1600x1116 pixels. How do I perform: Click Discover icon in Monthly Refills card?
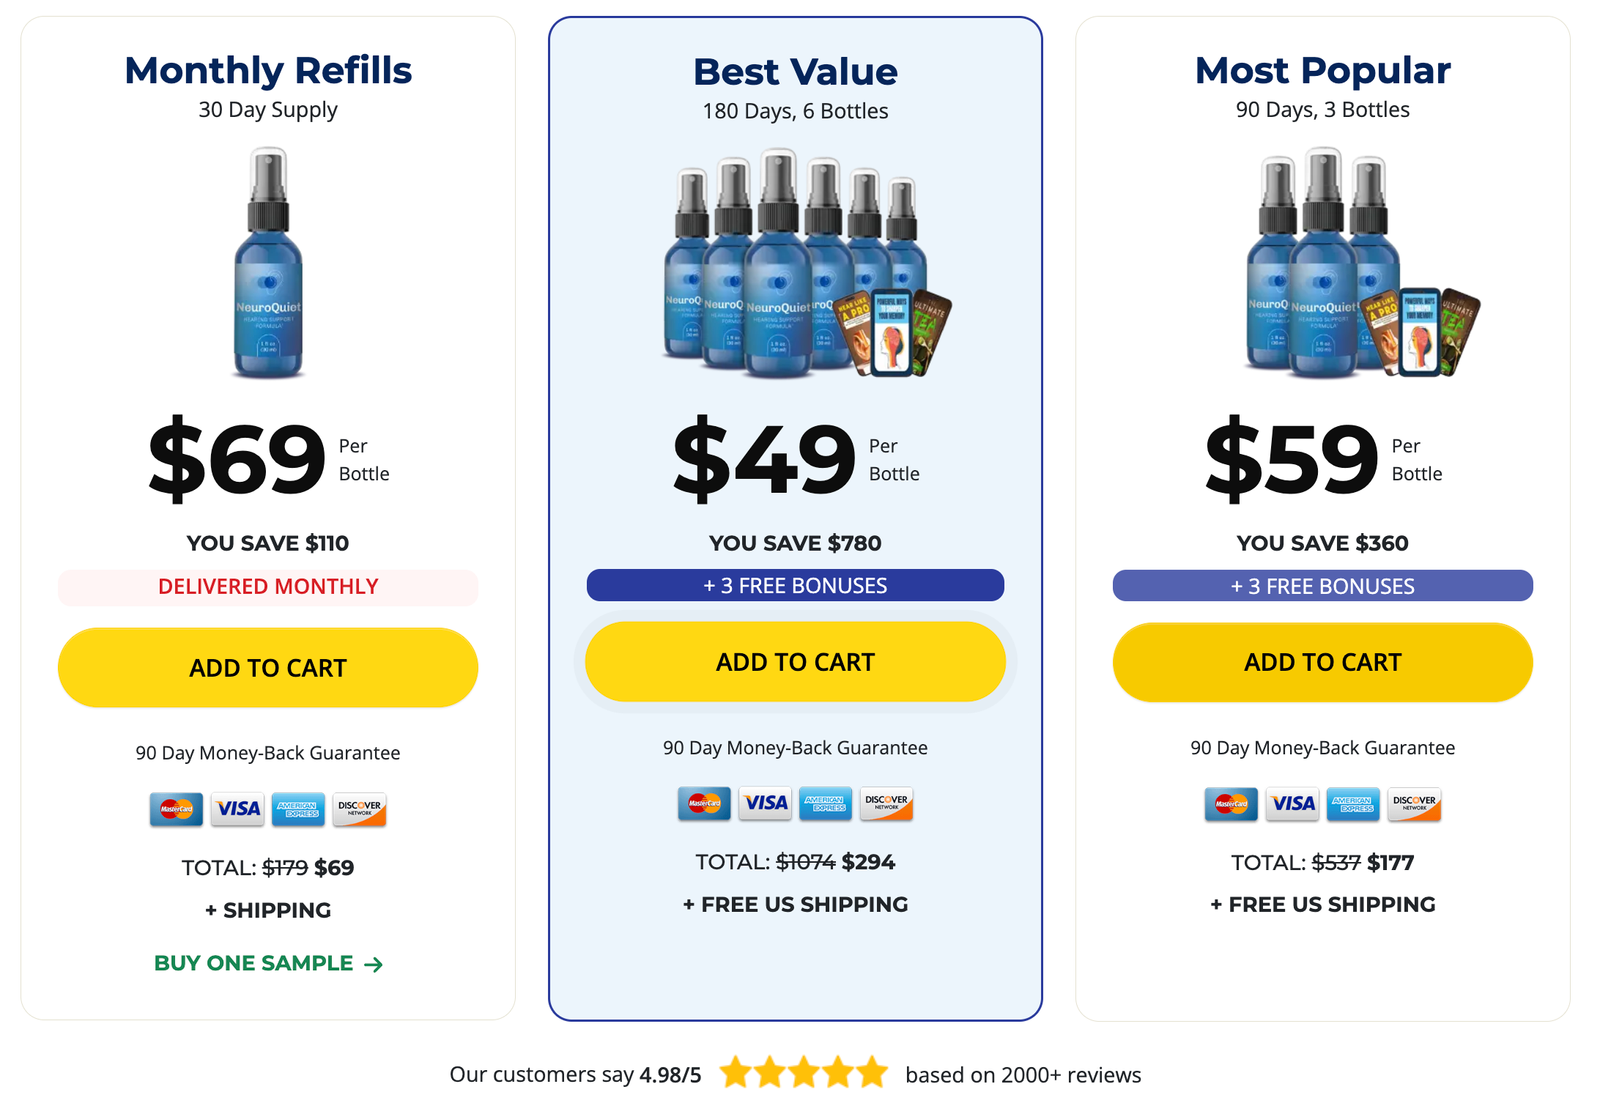click(359, 809)
